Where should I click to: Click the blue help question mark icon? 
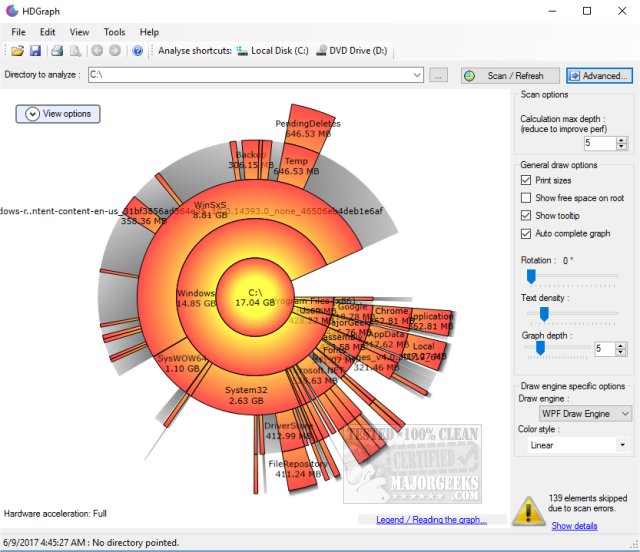point(138,51)
